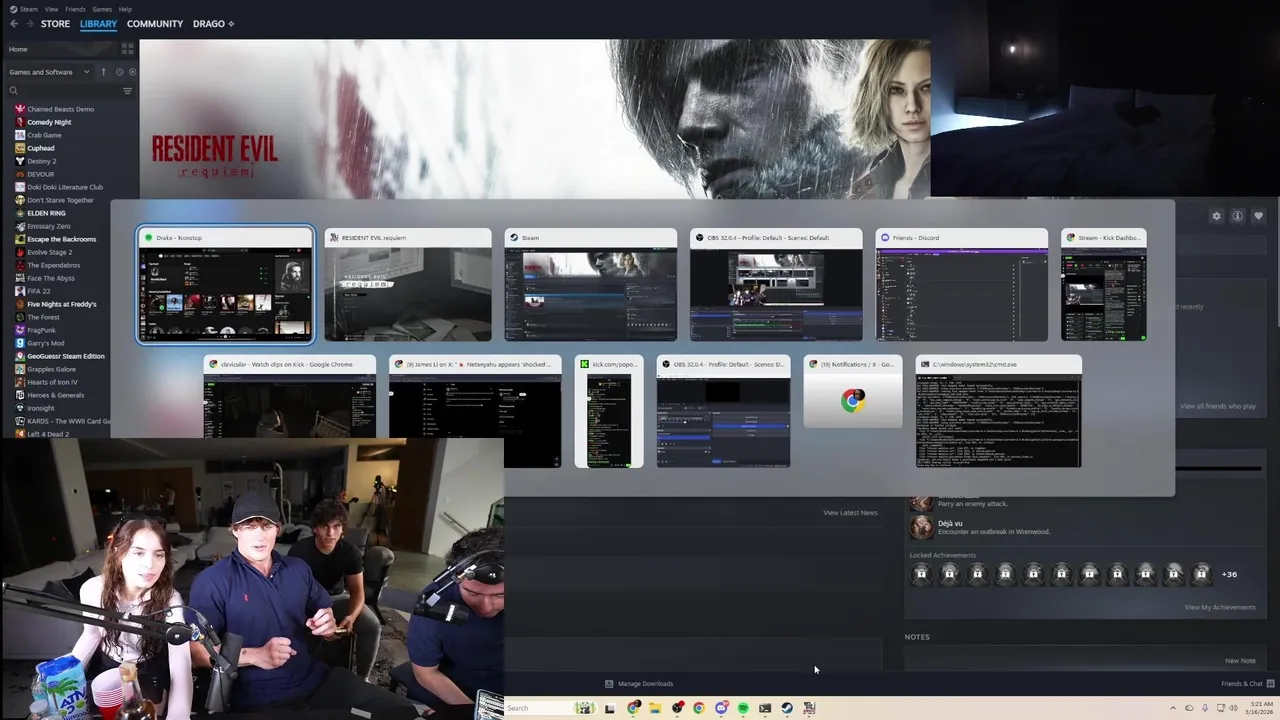Go to the STORE tab
Viewport: 1280px width, 720px height.
(x=55, y=24)
